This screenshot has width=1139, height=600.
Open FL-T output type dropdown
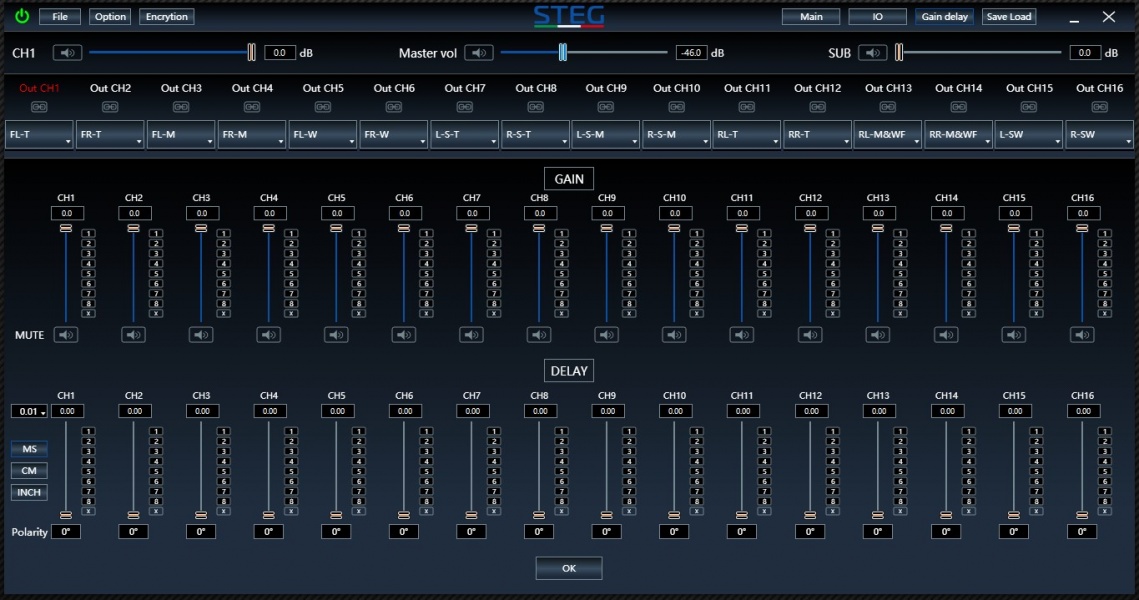39,134
